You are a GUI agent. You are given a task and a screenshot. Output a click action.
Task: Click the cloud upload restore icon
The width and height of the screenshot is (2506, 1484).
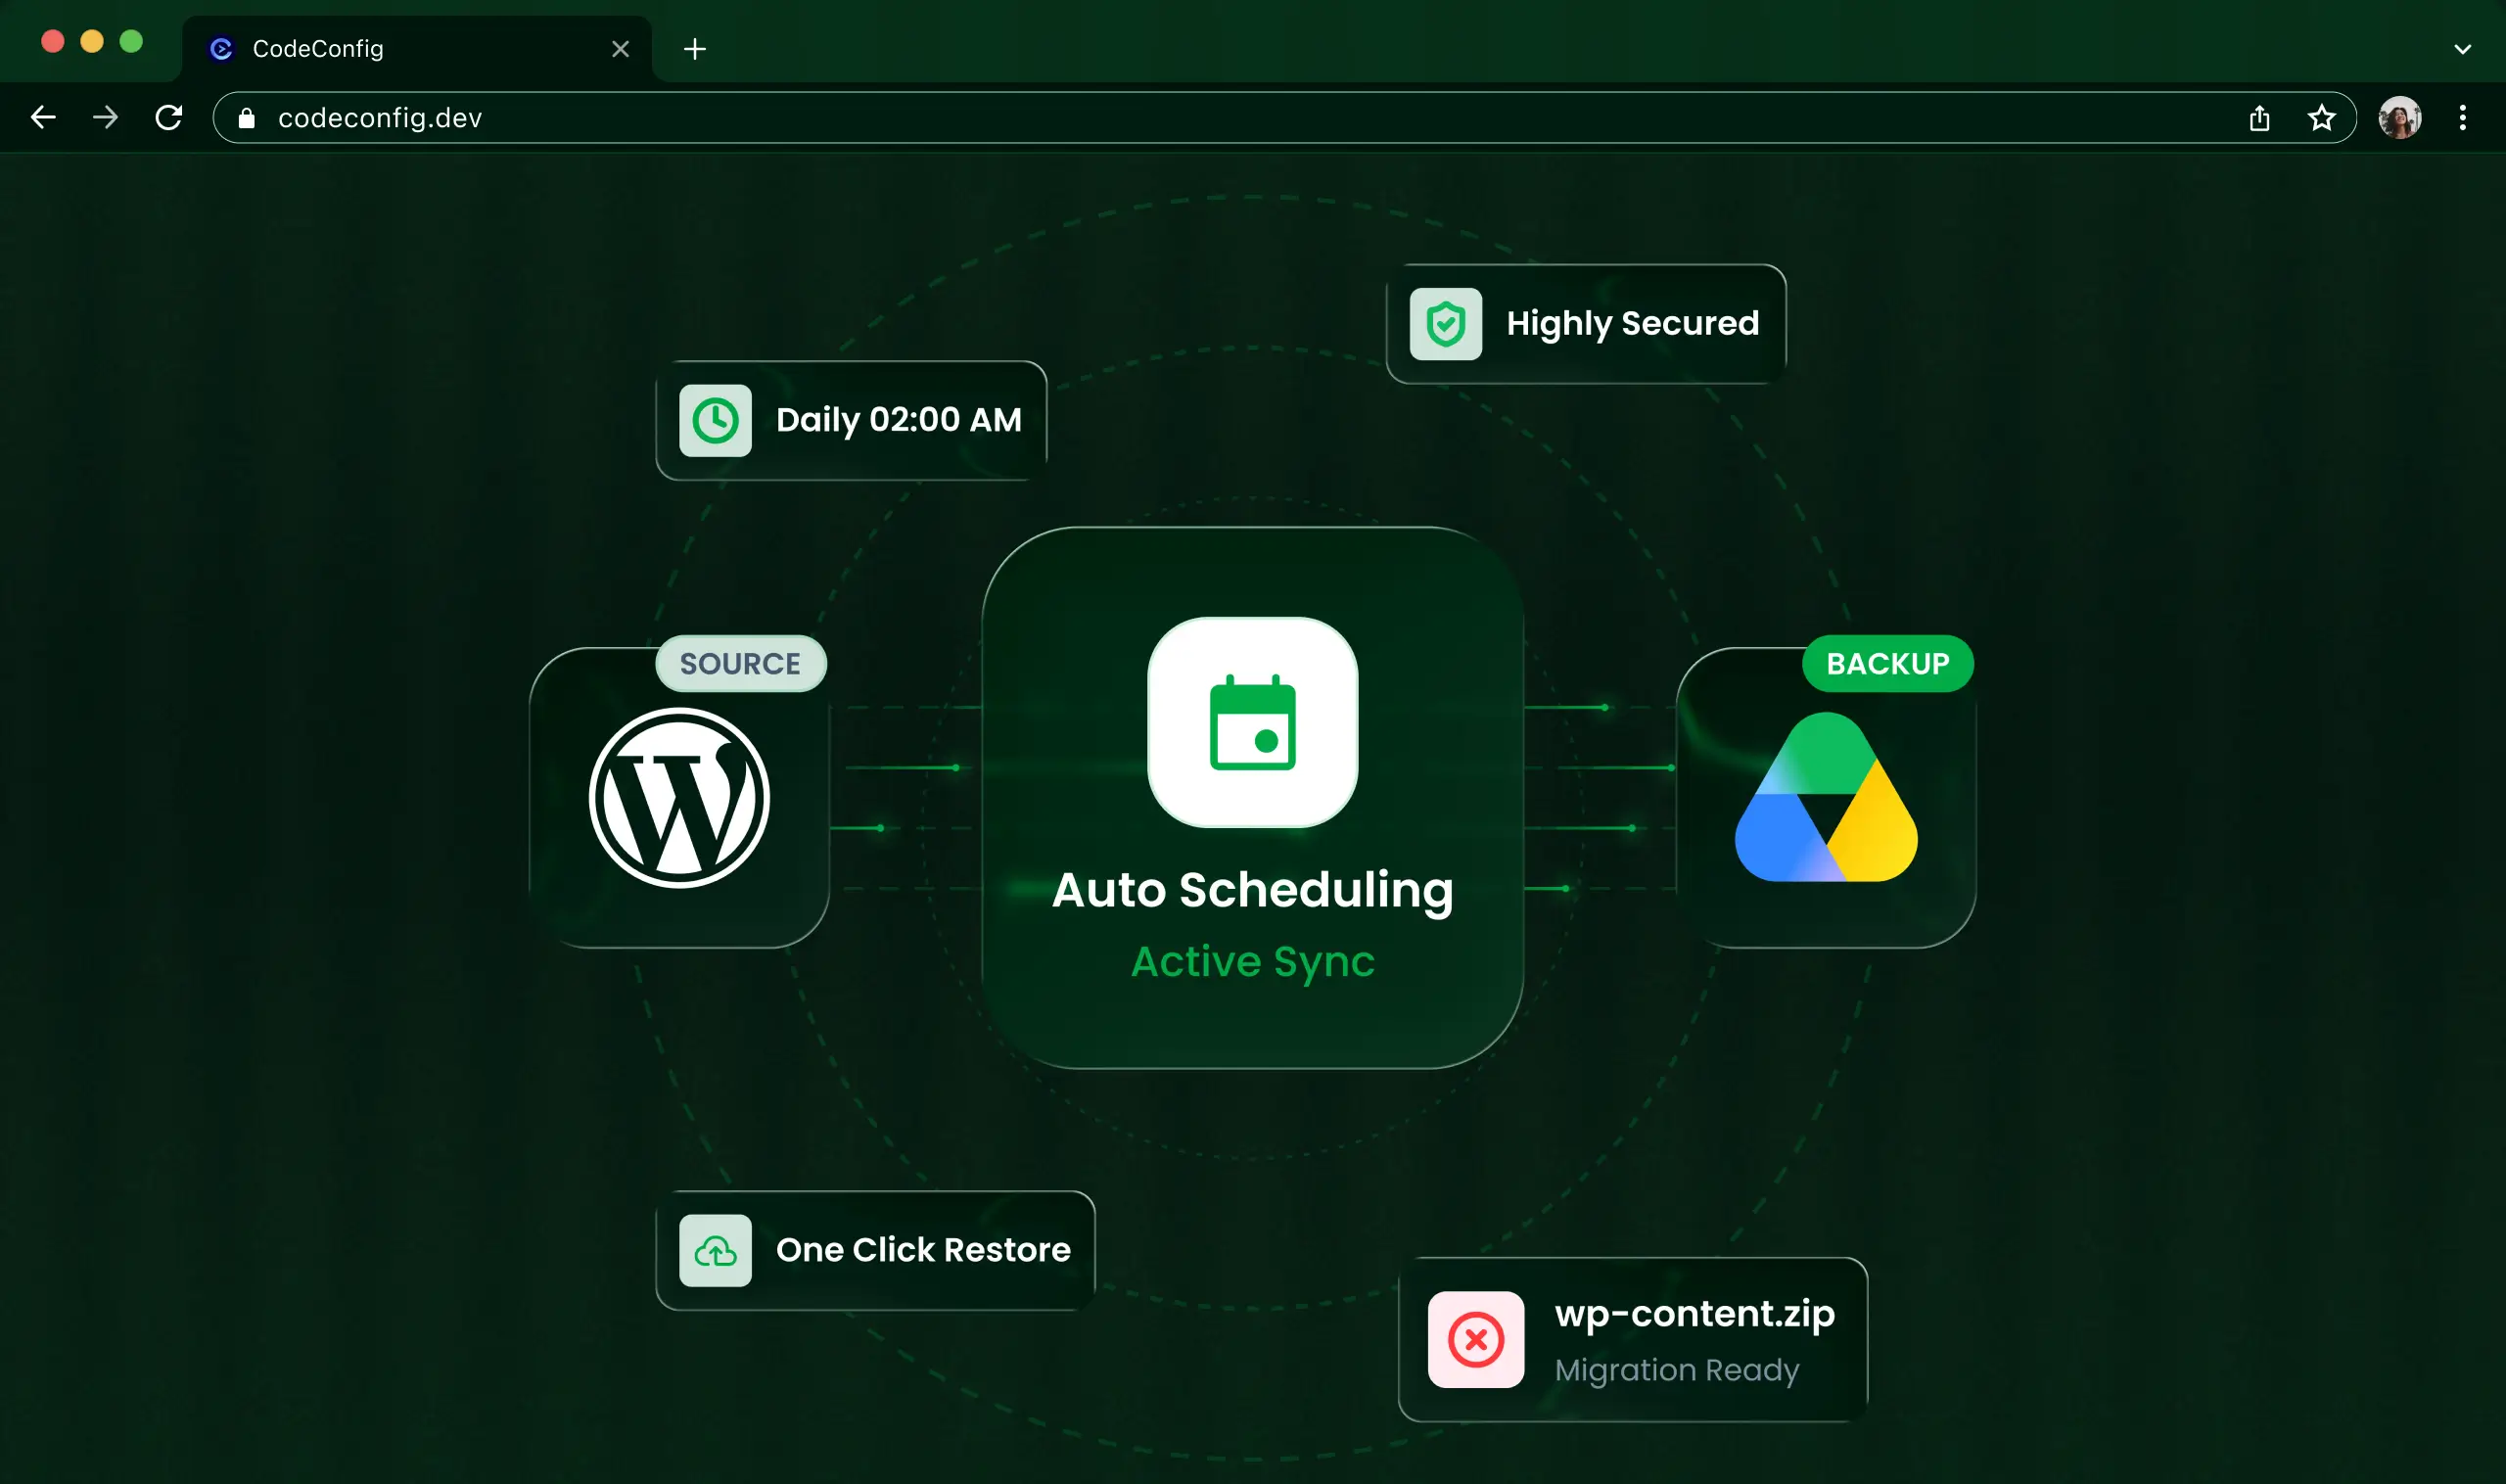[x=715, y=1251]
